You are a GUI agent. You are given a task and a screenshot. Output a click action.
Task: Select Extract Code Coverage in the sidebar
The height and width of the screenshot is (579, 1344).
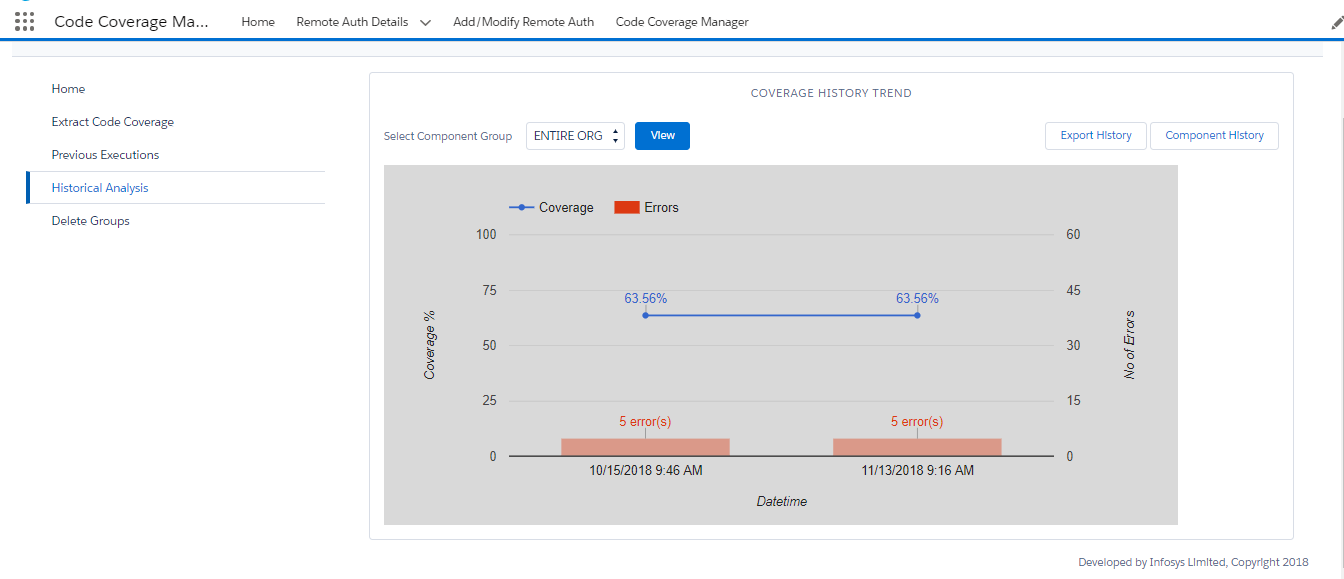coord(112,121)
